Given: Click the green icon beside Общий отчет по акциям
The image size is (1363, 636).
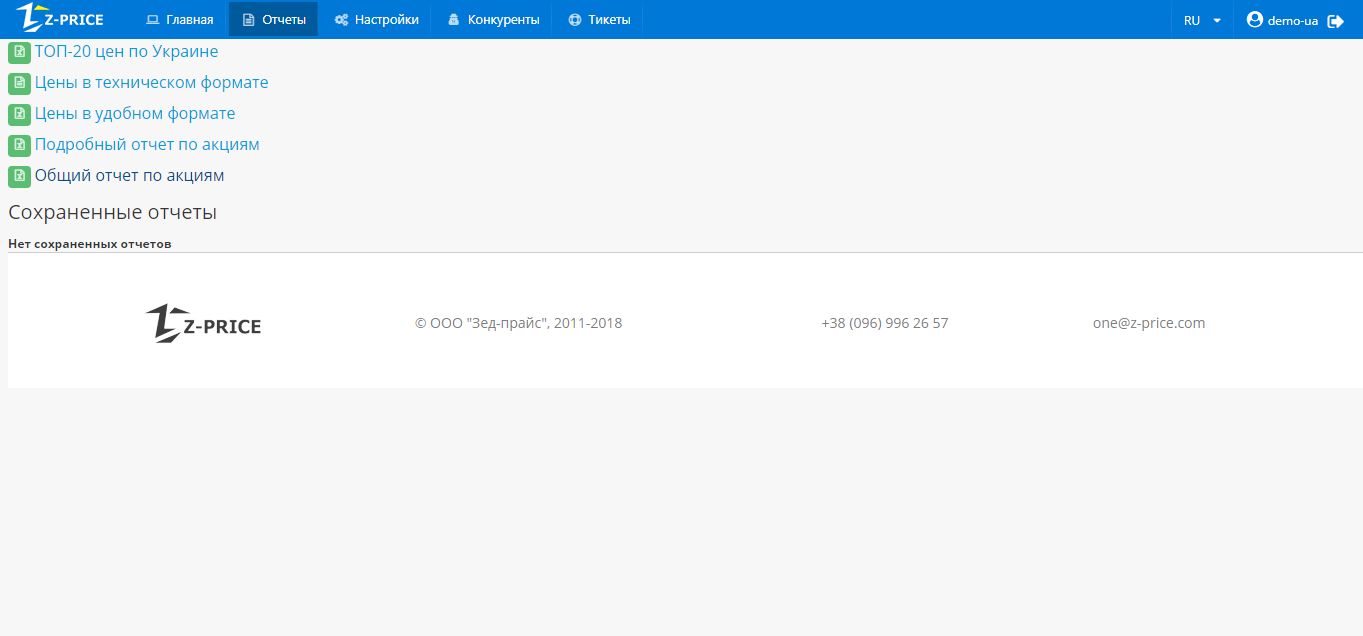Looking at the screenshot, I should click(19, 177).
